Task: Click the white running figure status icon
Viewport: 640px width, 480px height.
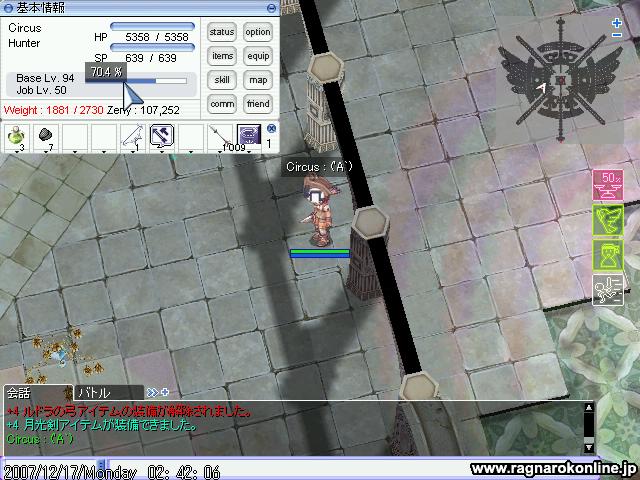Action: point(608,290)
